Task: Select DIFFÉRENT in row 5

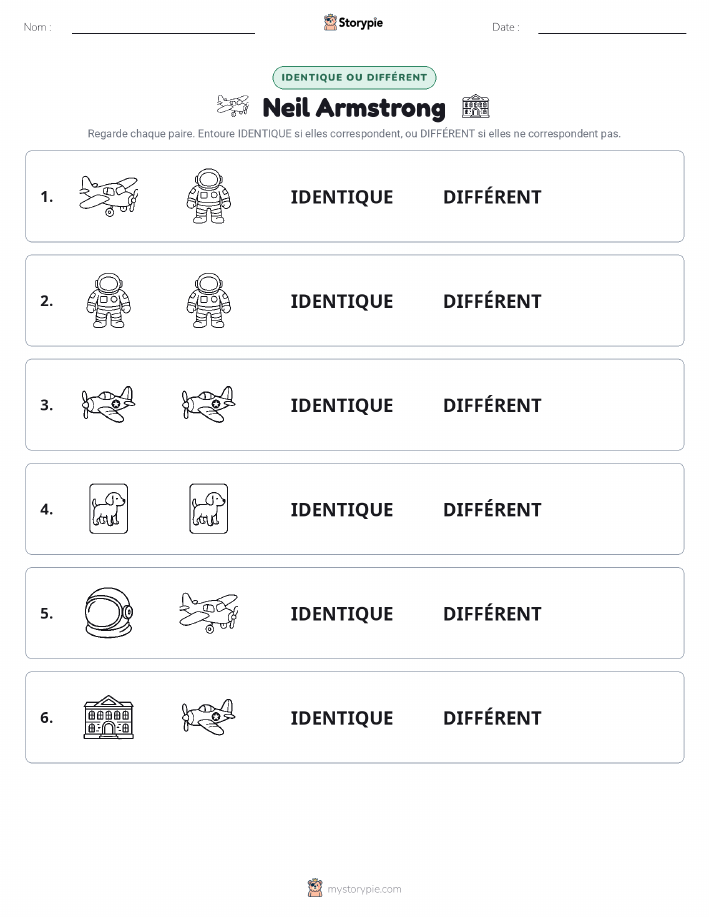Action: [x=492, y=613]
